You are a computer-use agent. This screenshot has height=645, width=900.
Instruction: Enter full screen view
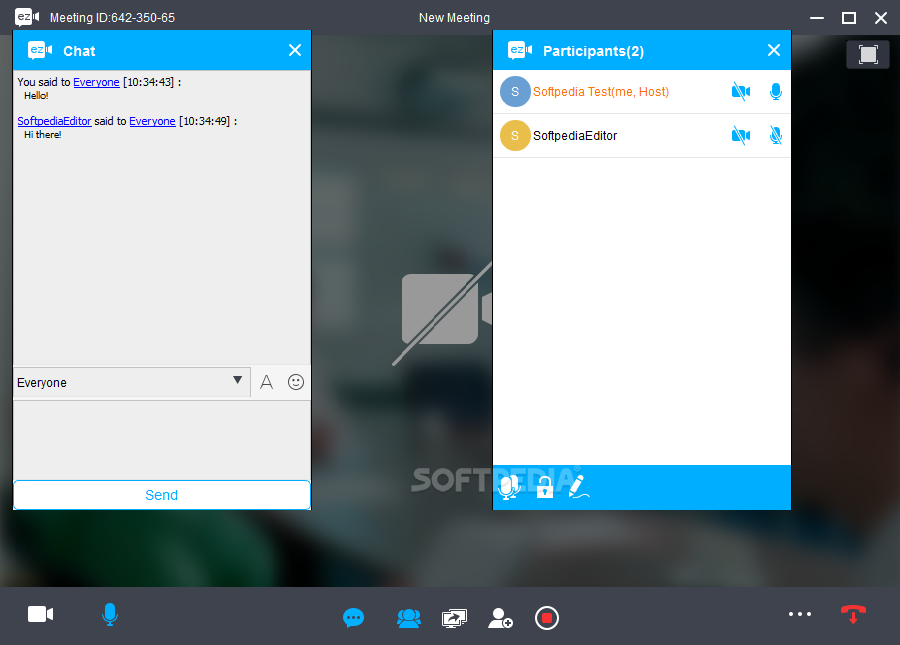pos(868,55)
